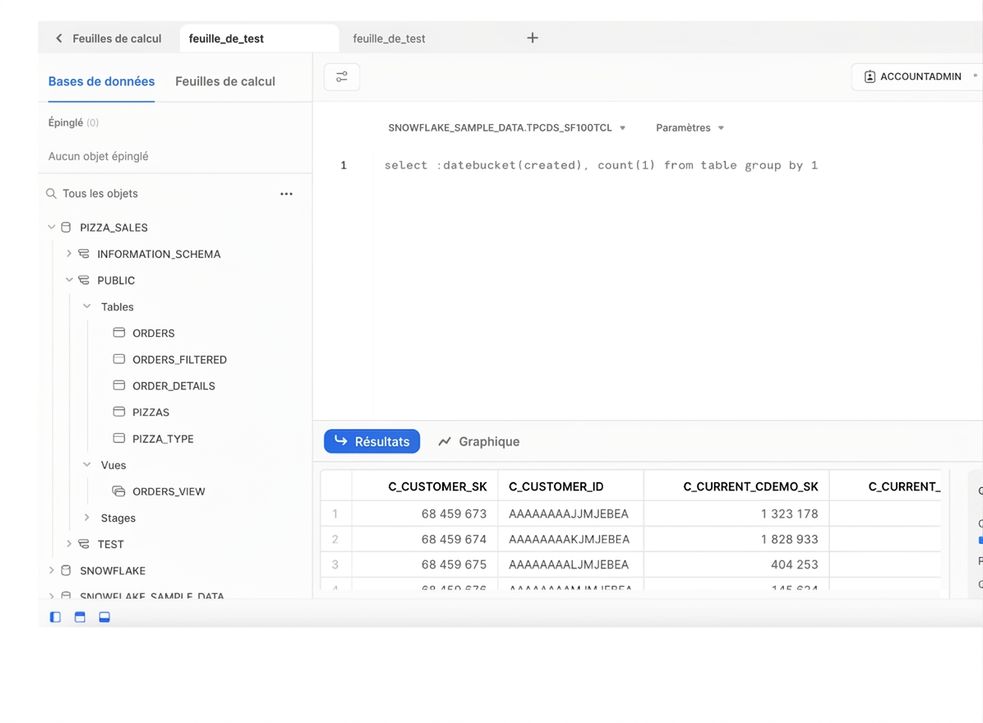This screenshot has height=723, width=983.
Task: Click the ORDERS table icon
Action: (x=119, y=332)
